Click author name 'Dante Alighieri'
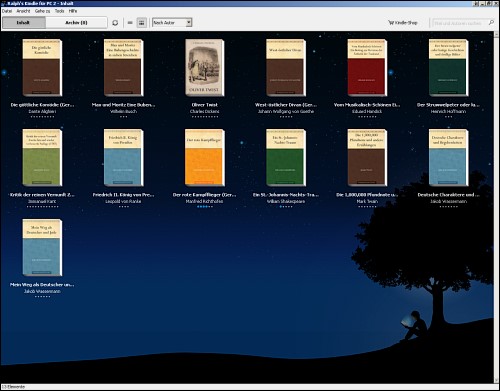500x391 pixels. [x=42, y=111]
